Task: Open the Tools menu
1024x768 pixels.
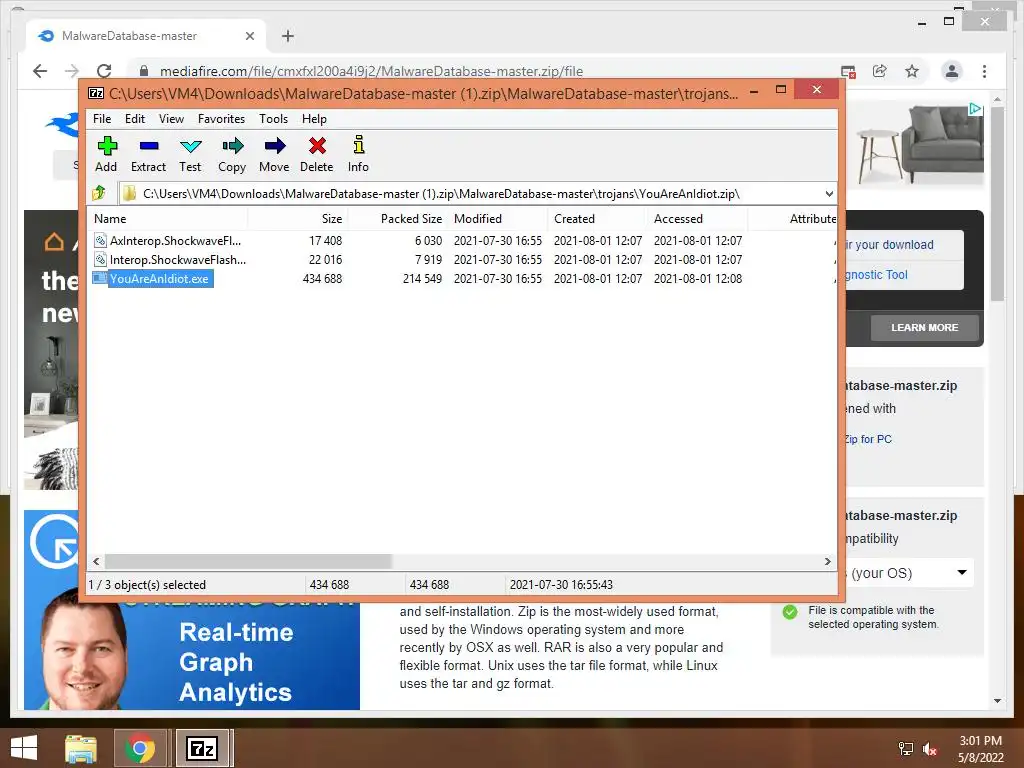Action: (273, 119)
